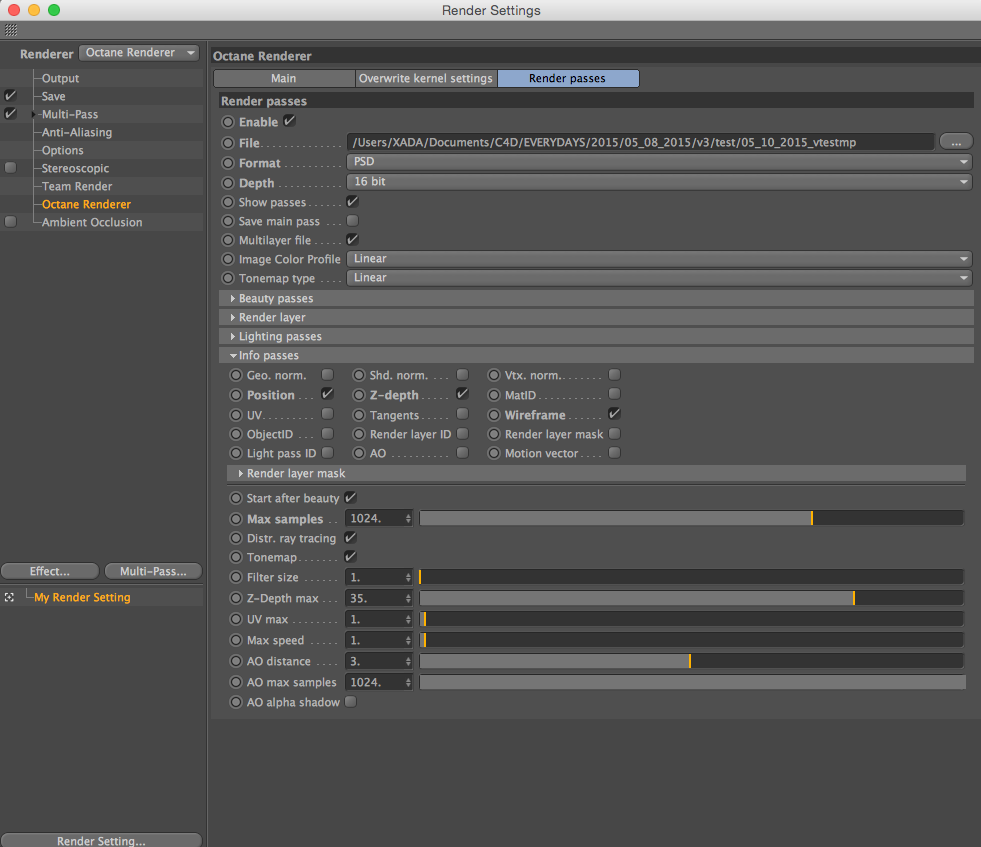
Task: Expand the Lighting passes section
Action: [x=233, y=336]
